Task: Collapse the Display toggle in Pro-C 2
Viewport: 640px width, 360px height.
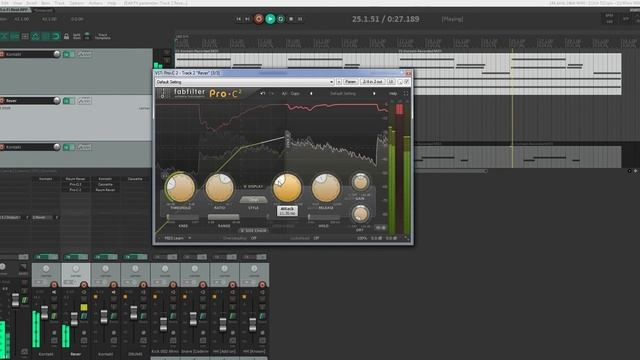Action: tap(253, 187)
